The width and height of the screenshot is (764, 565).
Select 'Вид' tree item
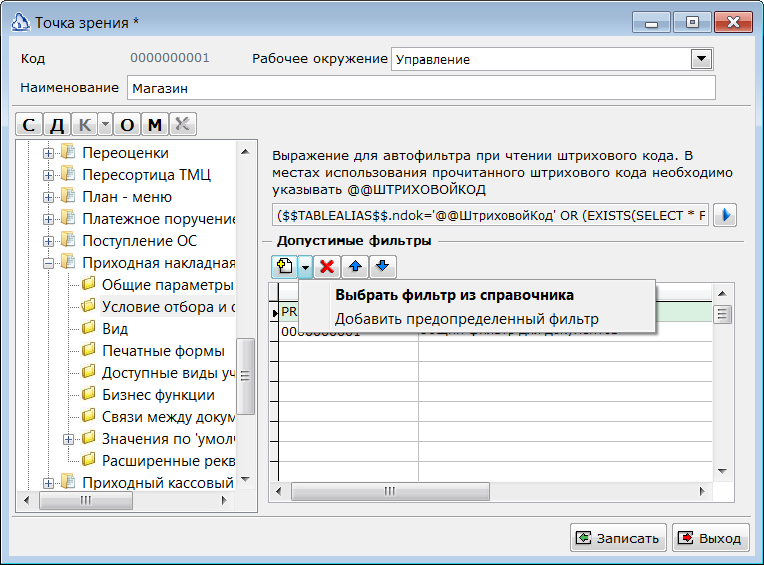115,329
